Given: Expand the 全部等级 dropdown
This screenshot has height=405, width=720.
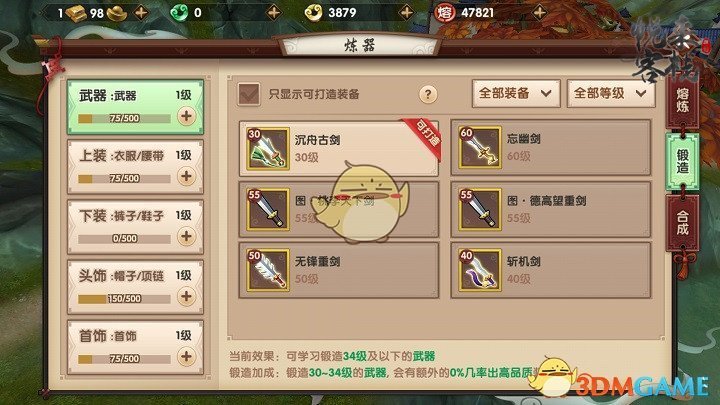Looking at the screenshot, I should (x=611, y=94).
